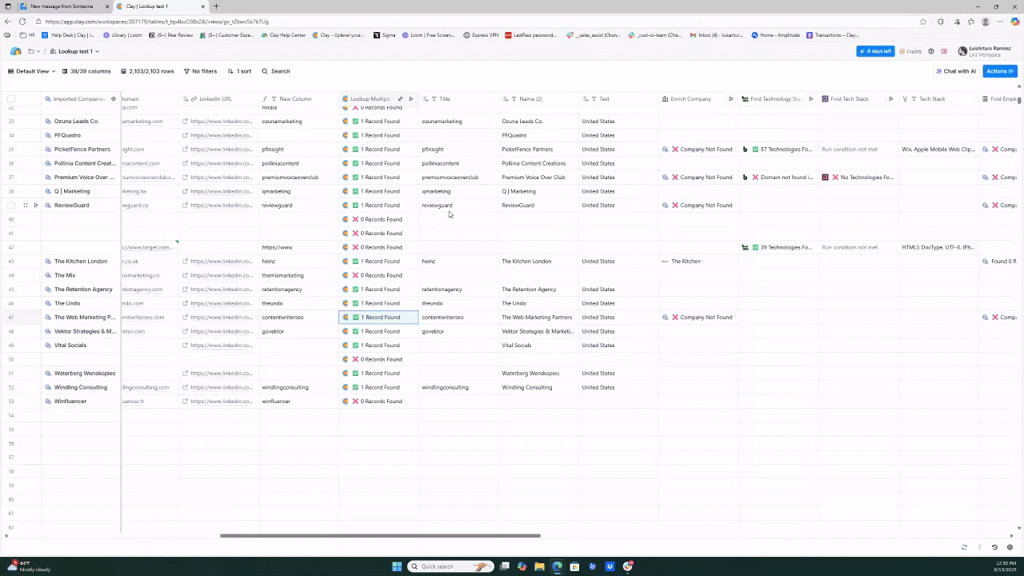Open the 1 sort menu
The height and width of the screenshot is (576, 1024).
[x=239, y=71]
